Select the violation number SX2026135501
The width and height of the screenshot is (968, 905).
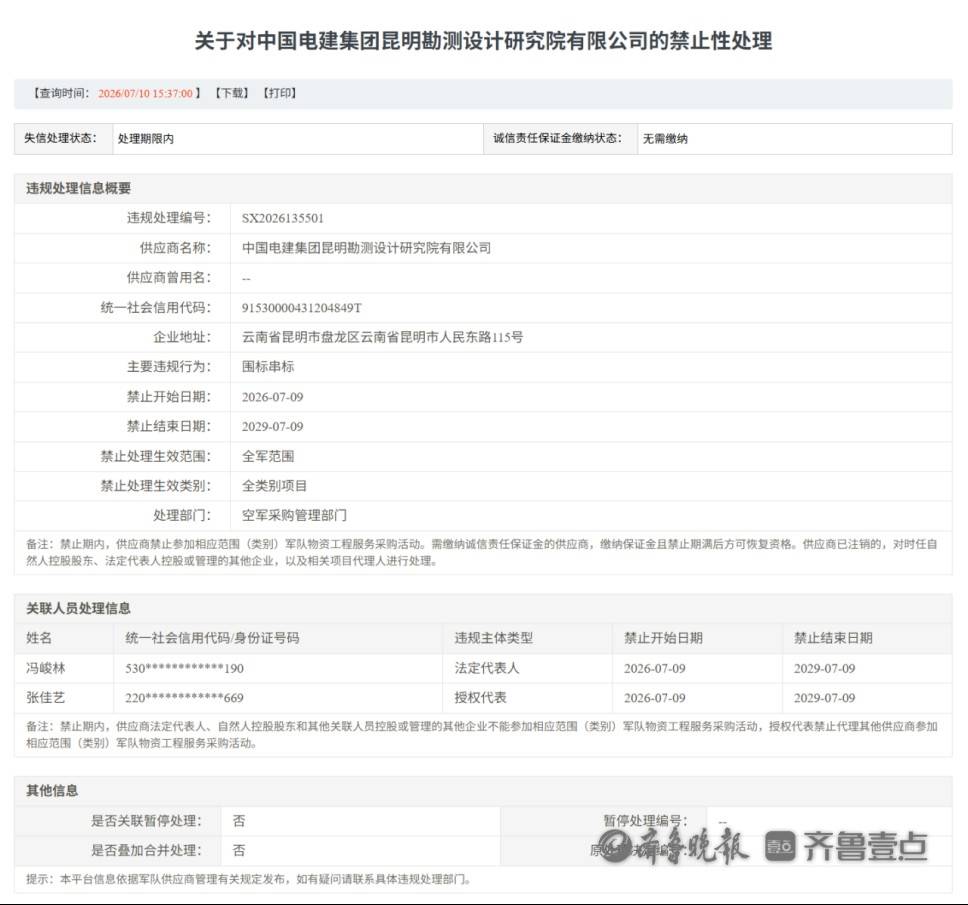[283, 218]
